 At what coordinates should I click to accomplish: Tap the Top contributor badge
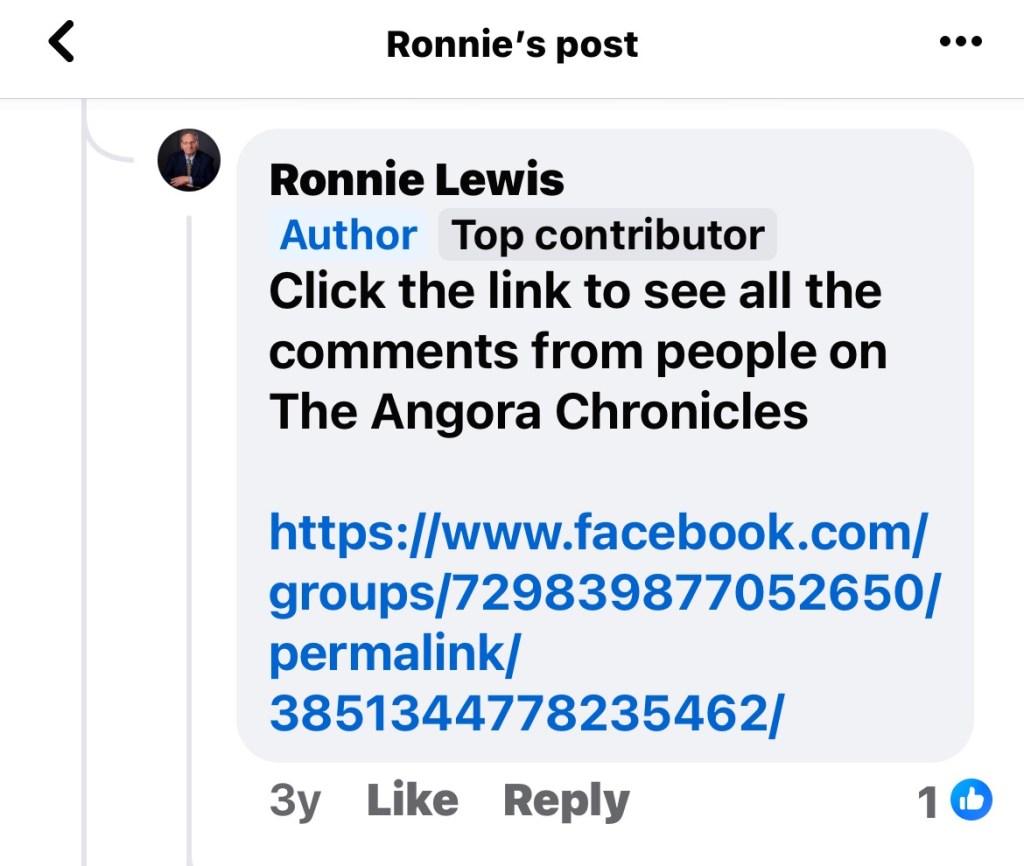[x=608, y=235]
